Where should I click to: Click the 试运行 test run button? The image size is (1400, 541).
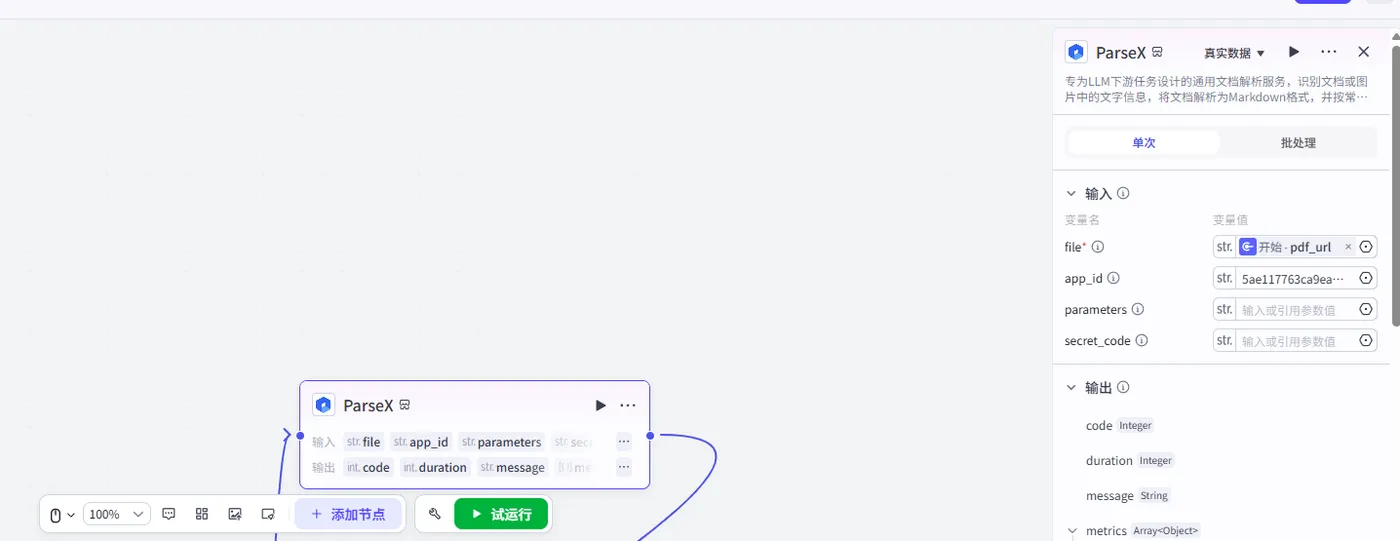click(501, 514)
